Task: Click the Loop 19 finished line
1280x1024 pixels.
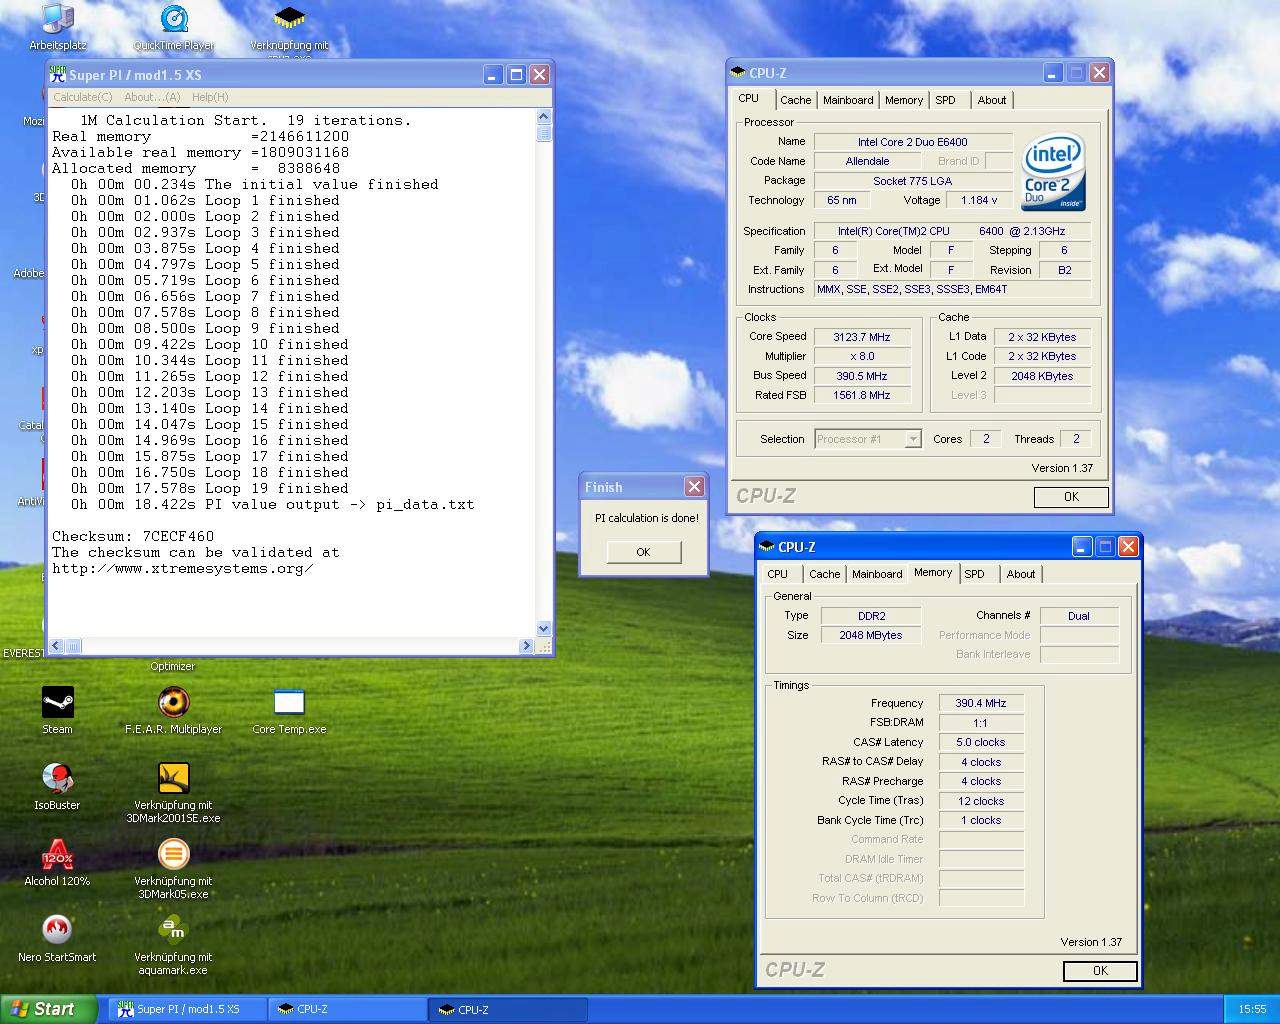Action: coord(209,488)
